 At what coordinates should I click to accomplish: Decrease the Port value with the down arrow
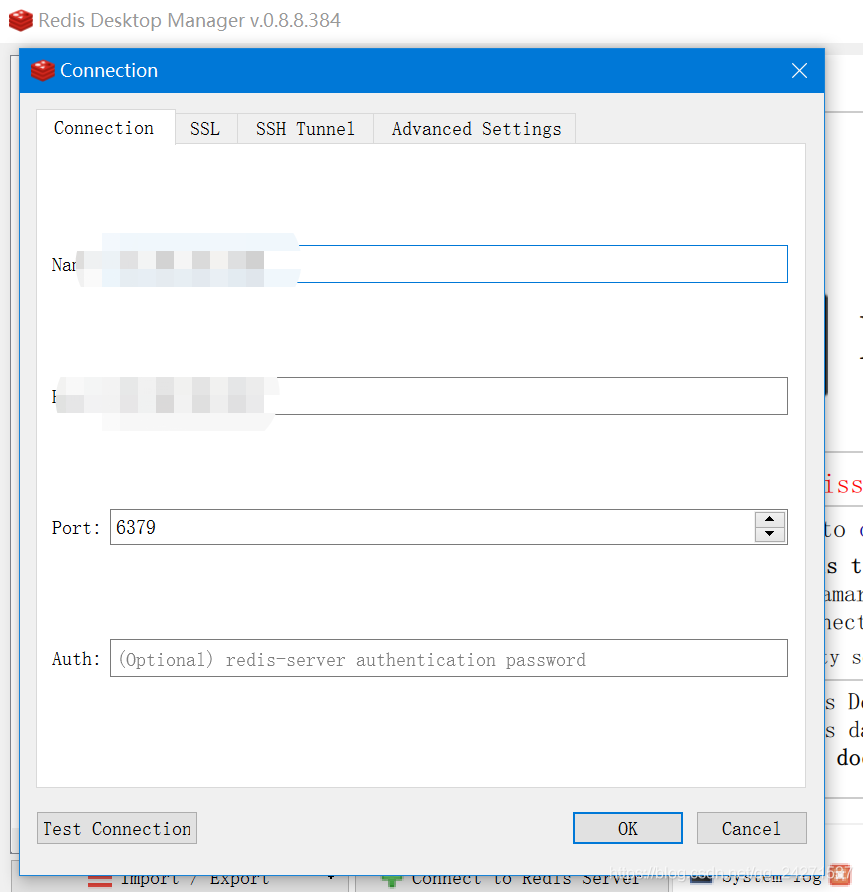[x=768, y=533]
